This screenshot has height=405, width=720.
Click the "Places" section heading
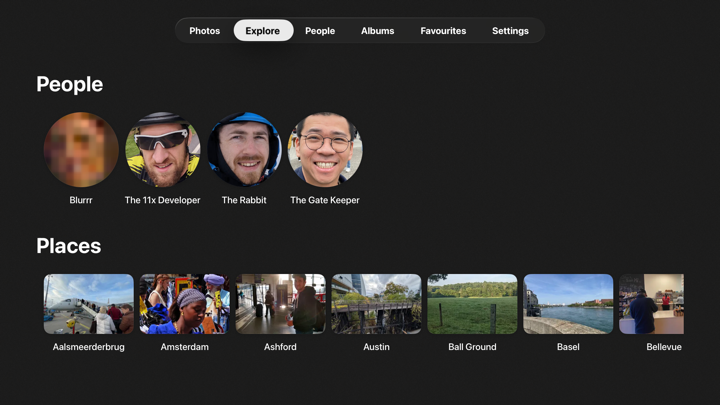point(69,246)
